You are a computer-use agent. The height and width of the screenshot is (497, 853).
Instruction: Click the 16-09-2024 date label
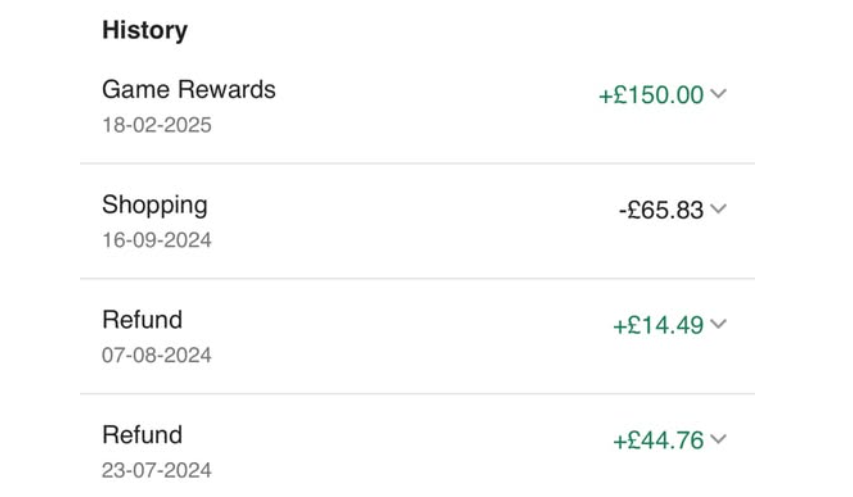pos(156,241)
